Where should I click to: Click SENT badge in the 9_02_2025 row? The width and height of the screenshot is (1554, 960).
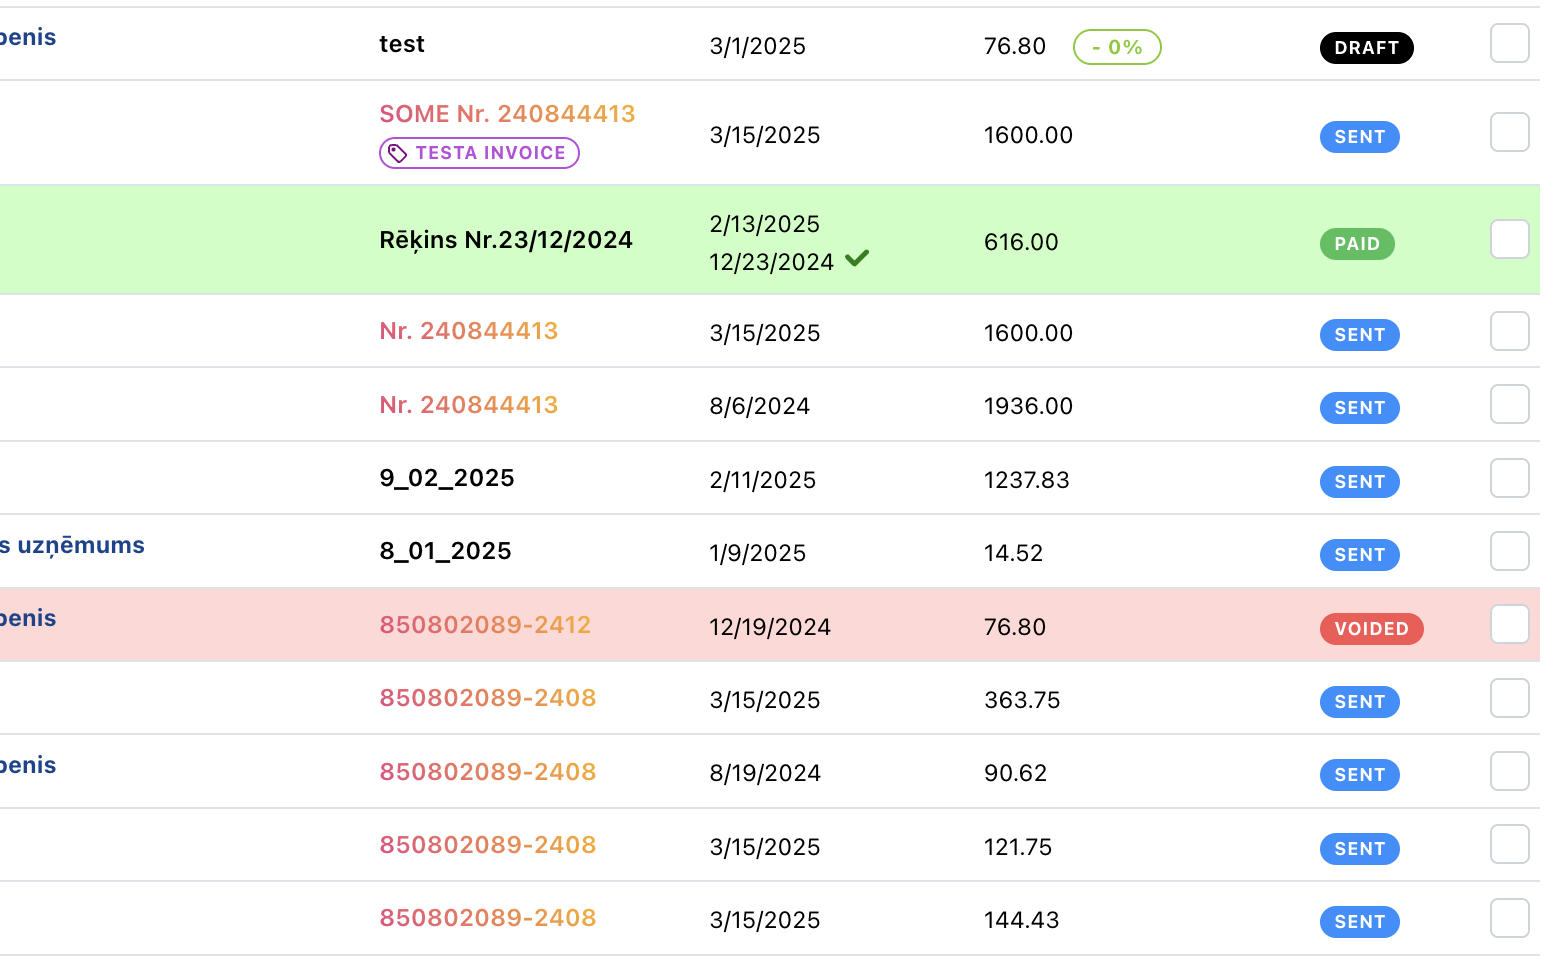1359,482
